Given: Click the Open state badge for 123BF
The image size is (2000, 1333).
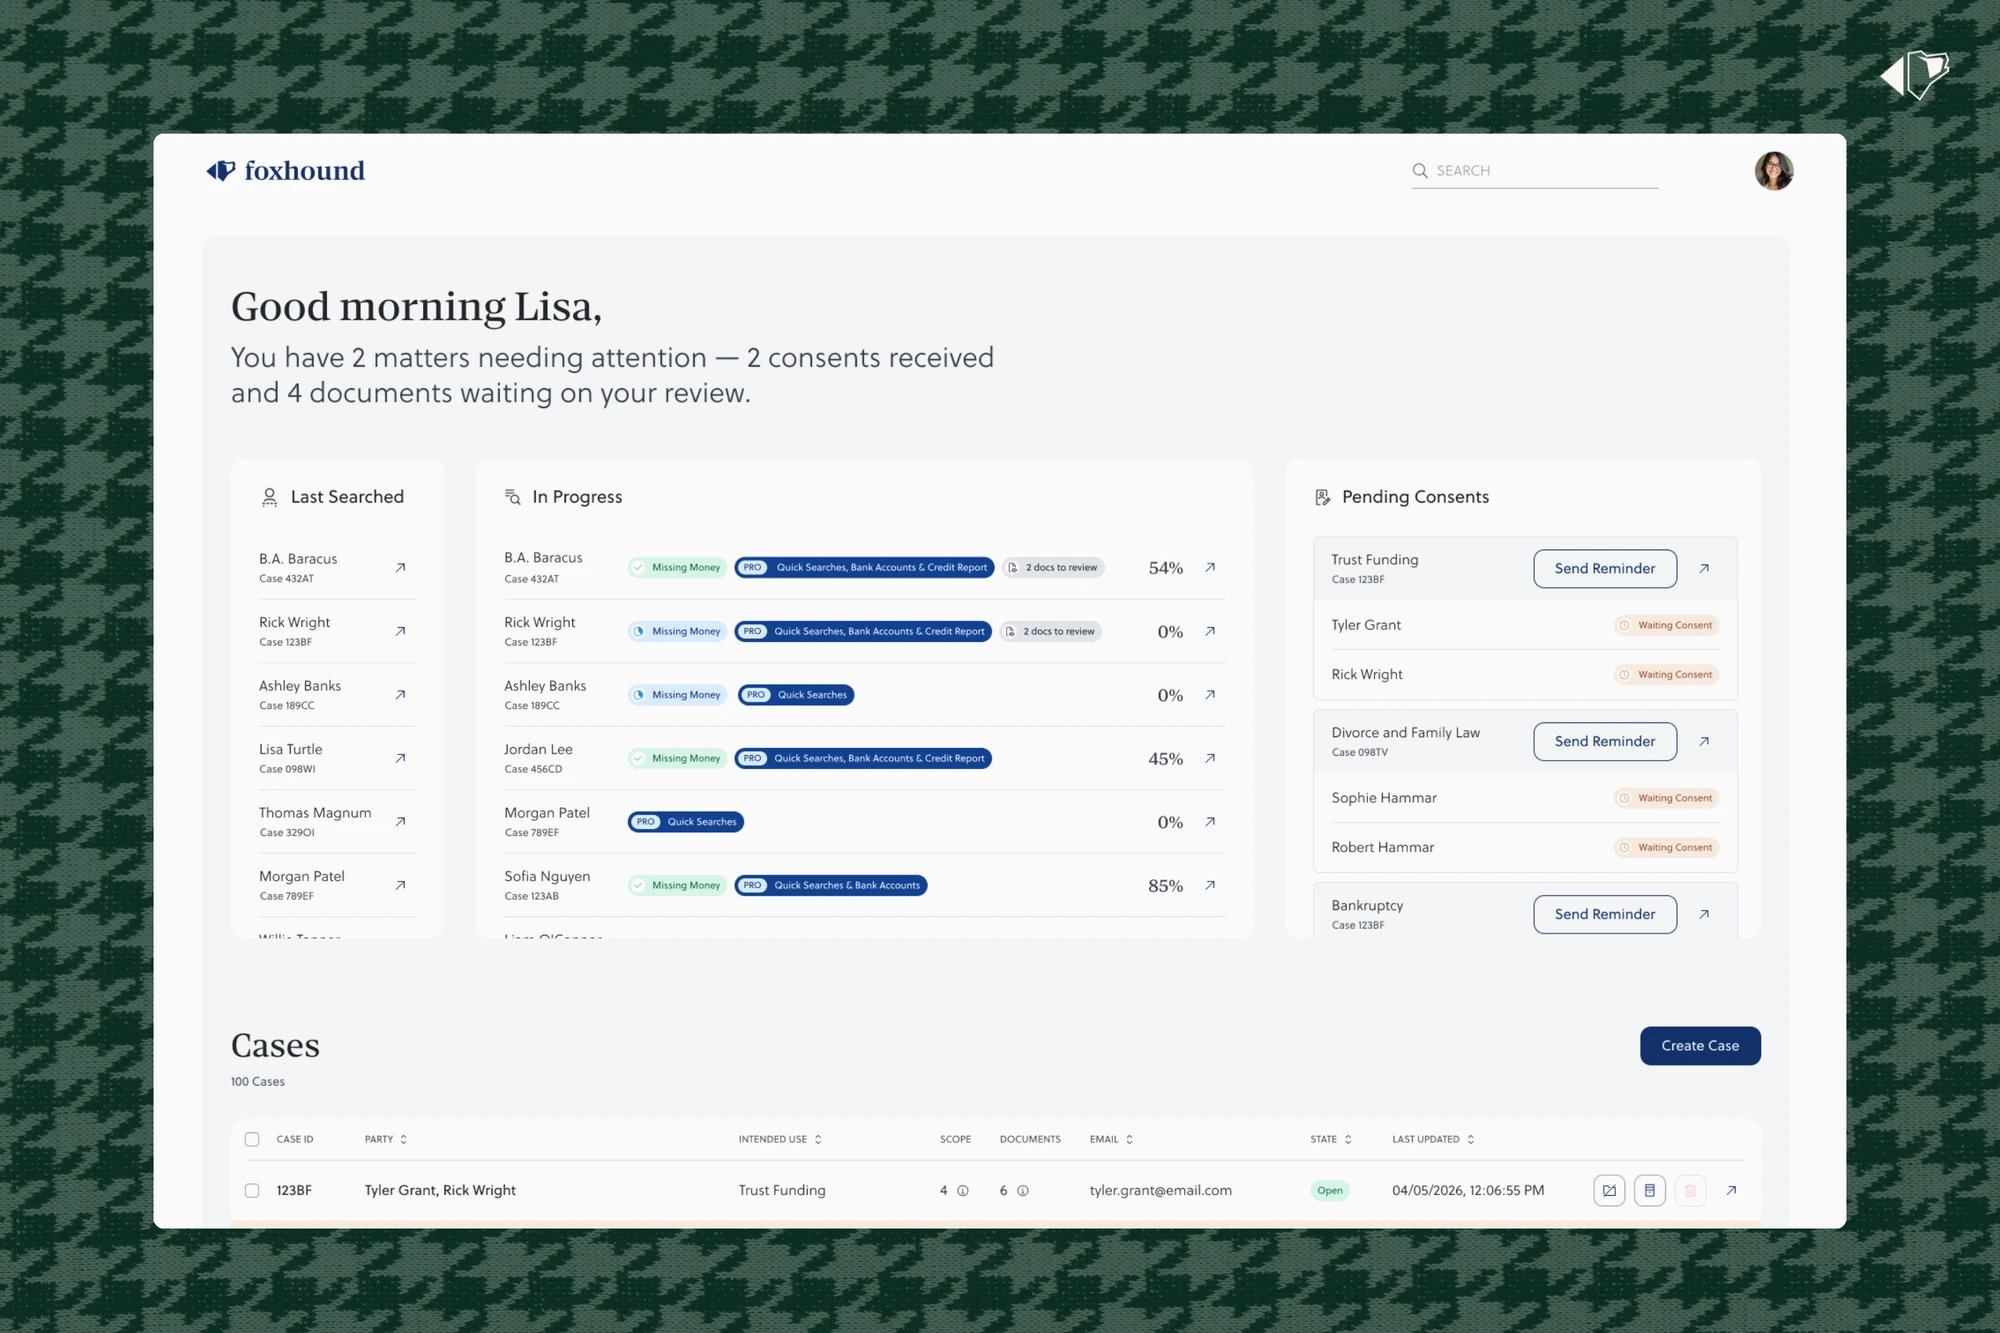Looking at the screenshot, I should (x=1330, y=1190).
